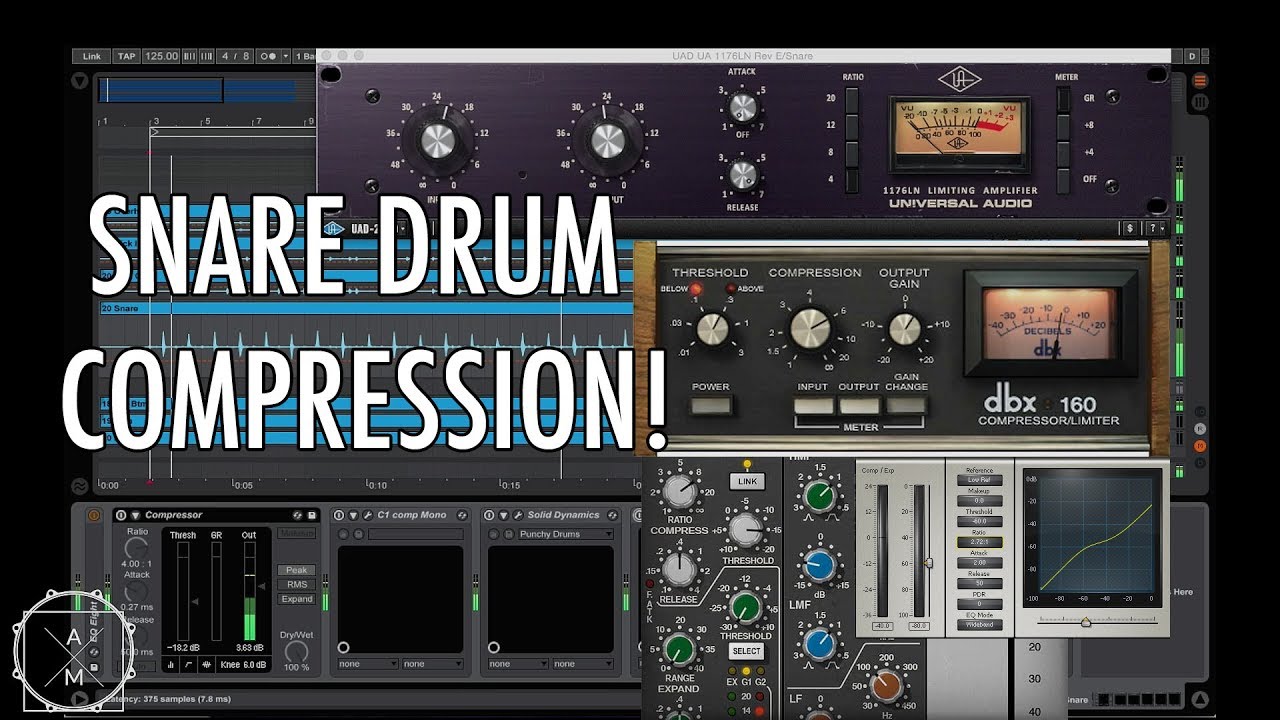The width and height of the screenshot is (1280, 720).
Task: Open second 'none' dropdown under C1 comp Mono
Action: (x=432, y=664)
